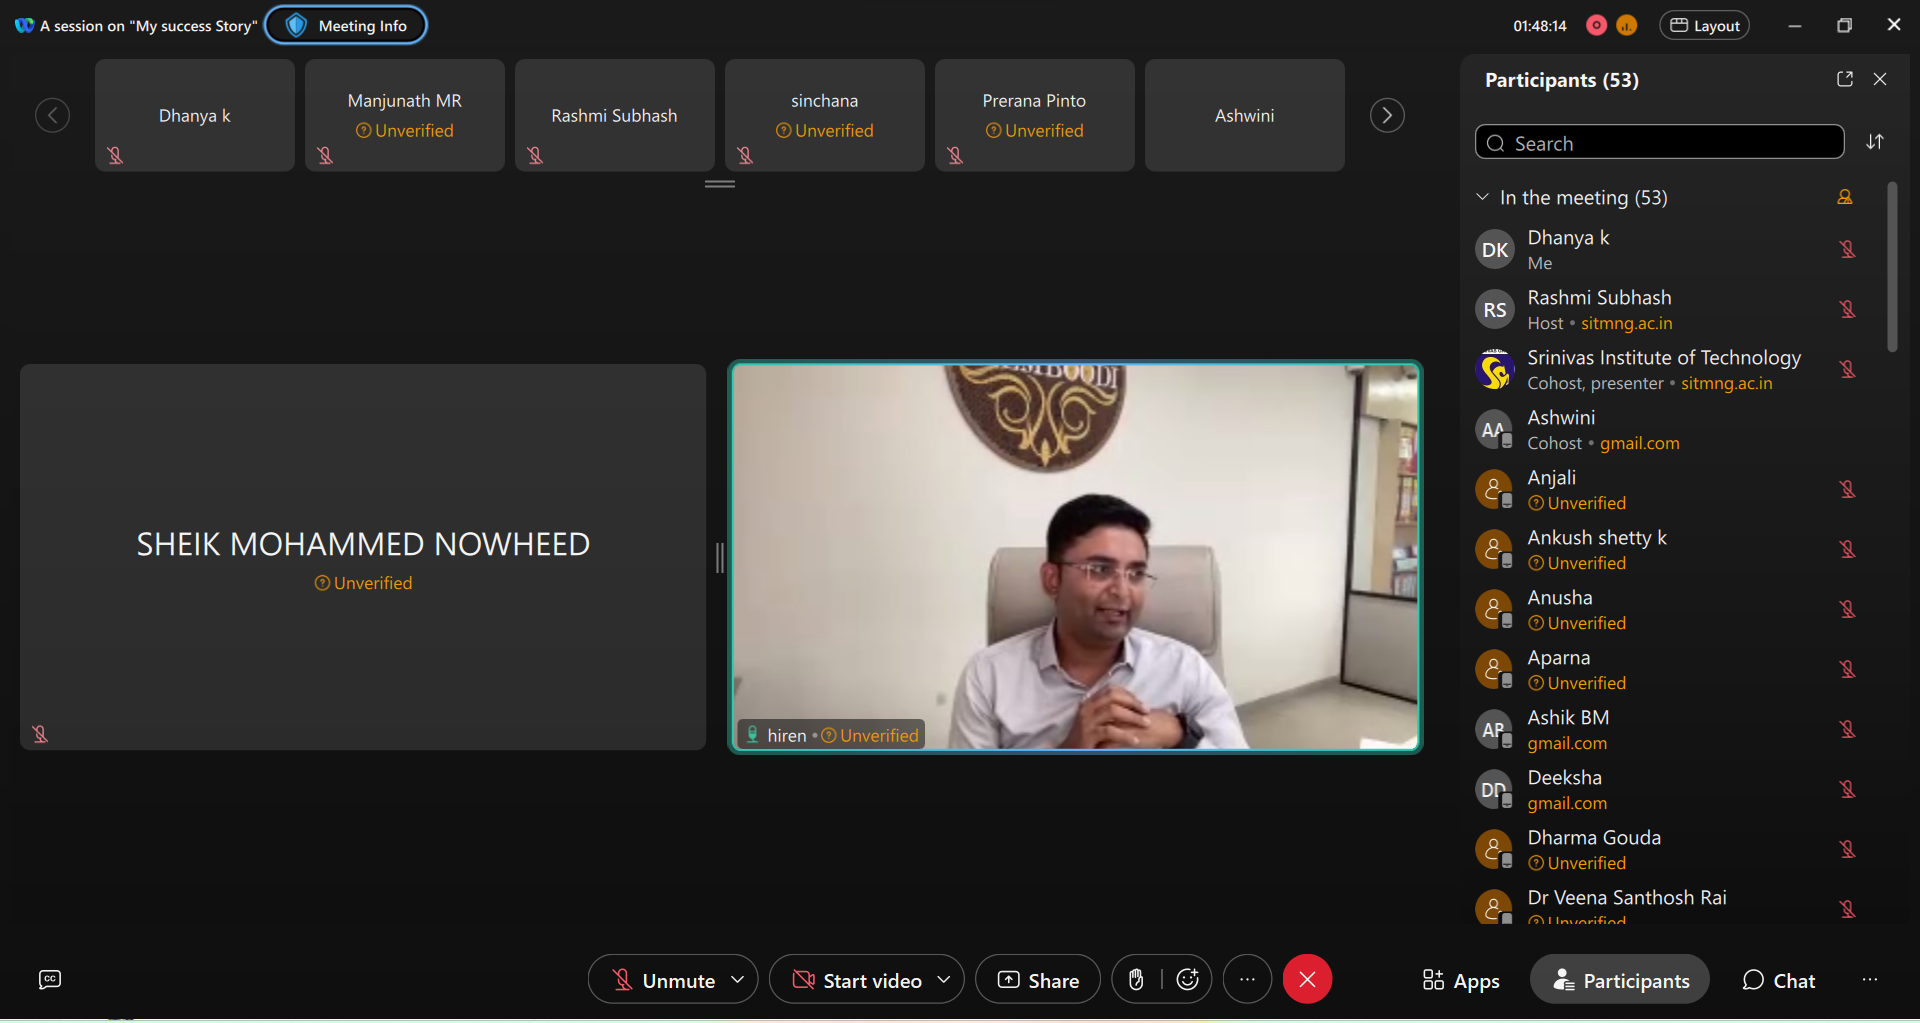Click the sort participants icon
Viewport: 1920px width, 1023px height.
1875,142
